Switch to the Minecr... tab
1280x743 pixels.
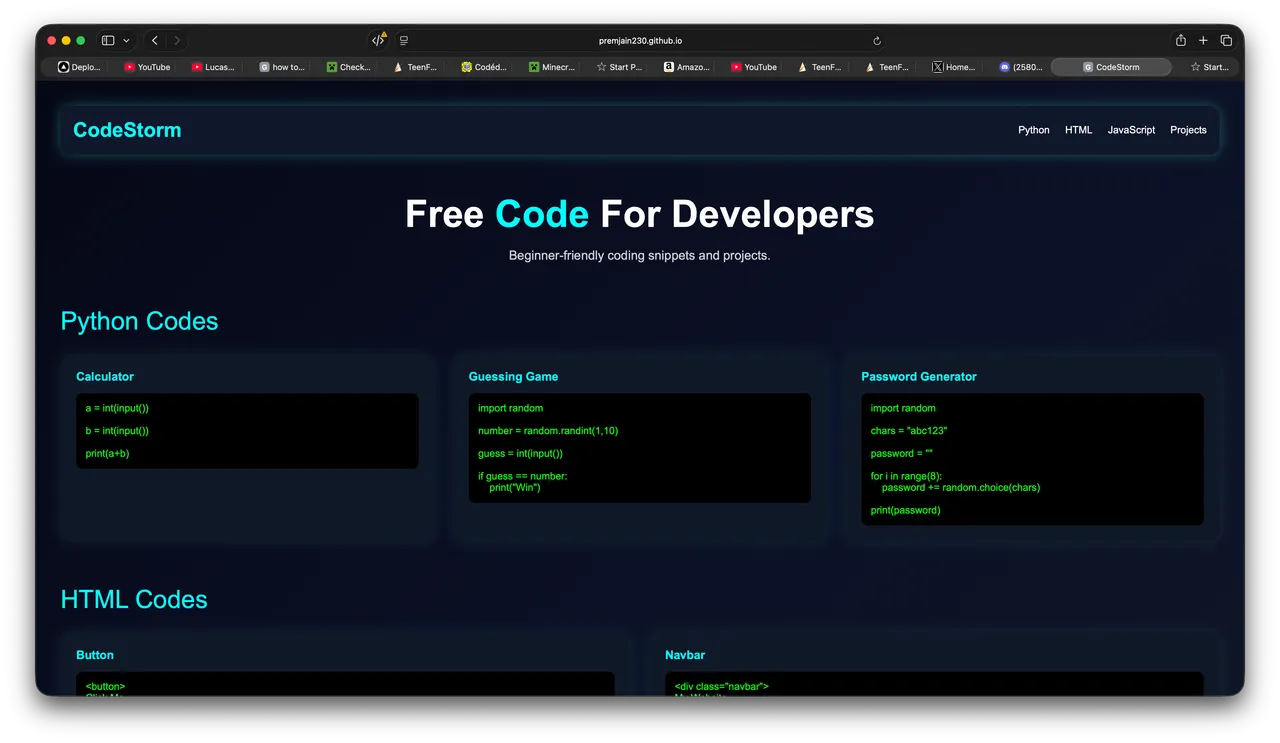coord(551,67)
